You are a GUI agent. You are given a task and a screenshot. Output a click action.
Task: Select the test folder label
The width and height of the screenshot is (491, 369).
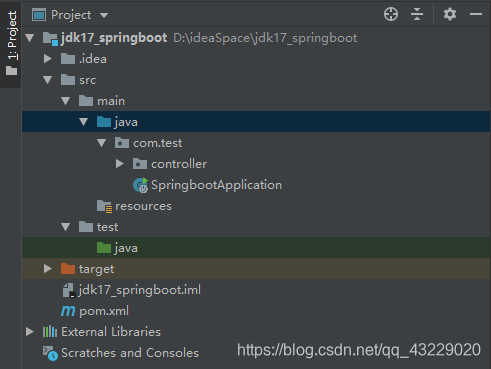(x=107, y=227)
